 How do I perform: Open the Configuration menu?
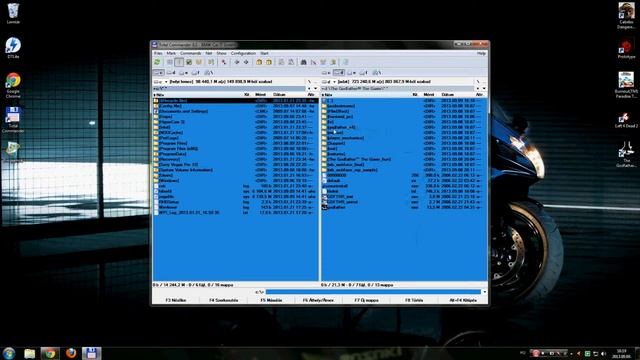tap(243, 53)
